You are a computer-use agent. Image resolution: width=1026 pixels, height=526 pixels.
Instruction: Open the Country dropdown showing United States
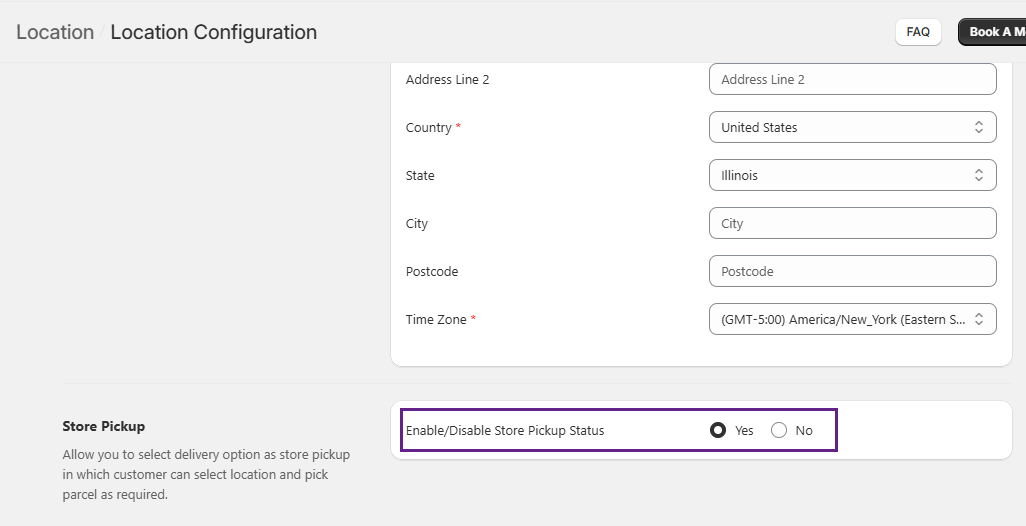(x=852, y=128)
